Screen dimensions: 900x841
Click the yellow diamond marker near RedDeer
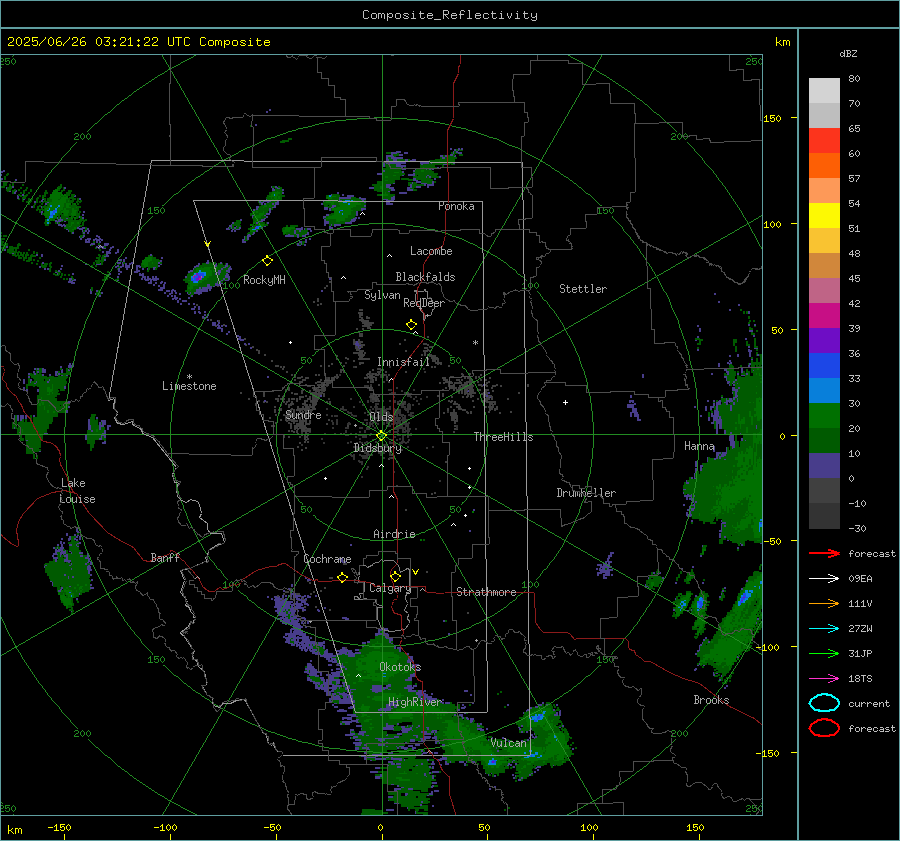click(x=411, y=325)
